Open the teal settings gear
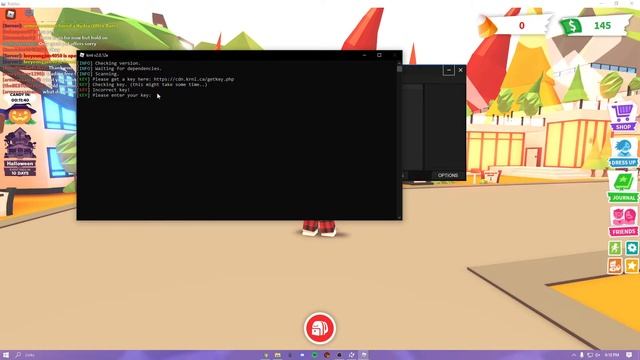The height and width of the screenshot is (360, 640). tap(632, 248)
